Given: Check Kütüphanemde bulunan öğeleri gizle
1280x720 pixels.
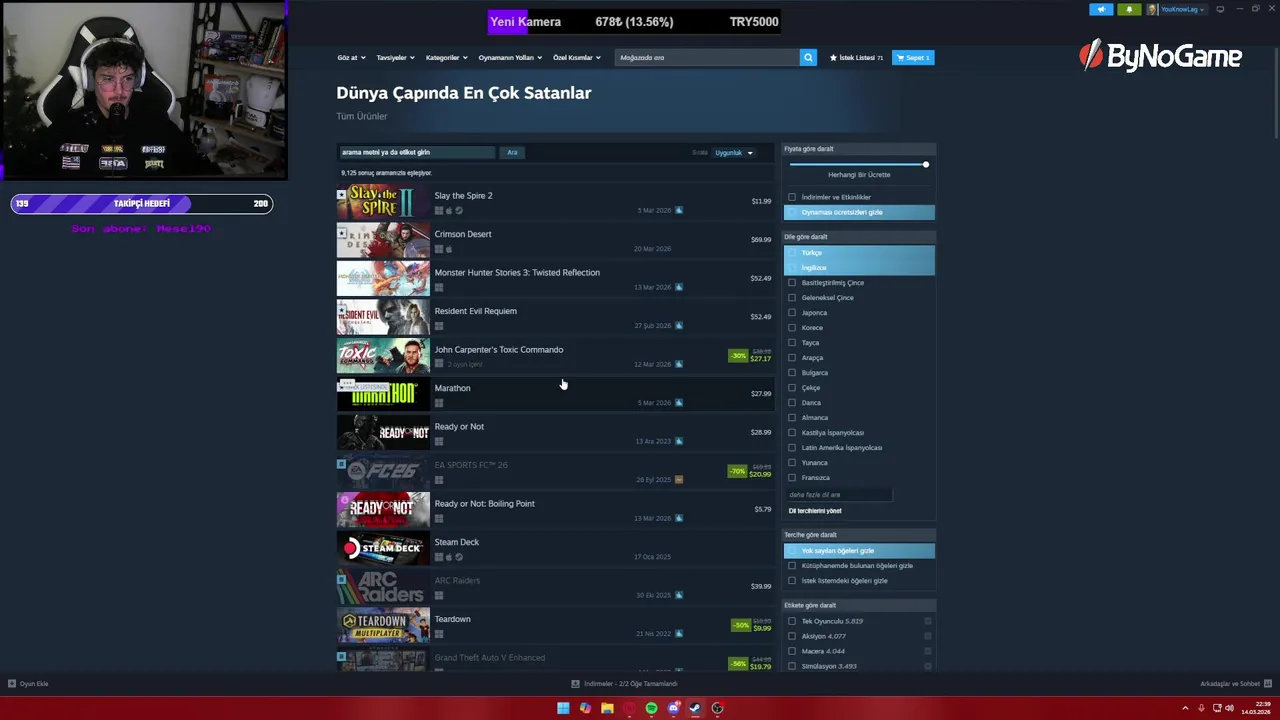Looking at the screenshot, I should tap(792, 566).
